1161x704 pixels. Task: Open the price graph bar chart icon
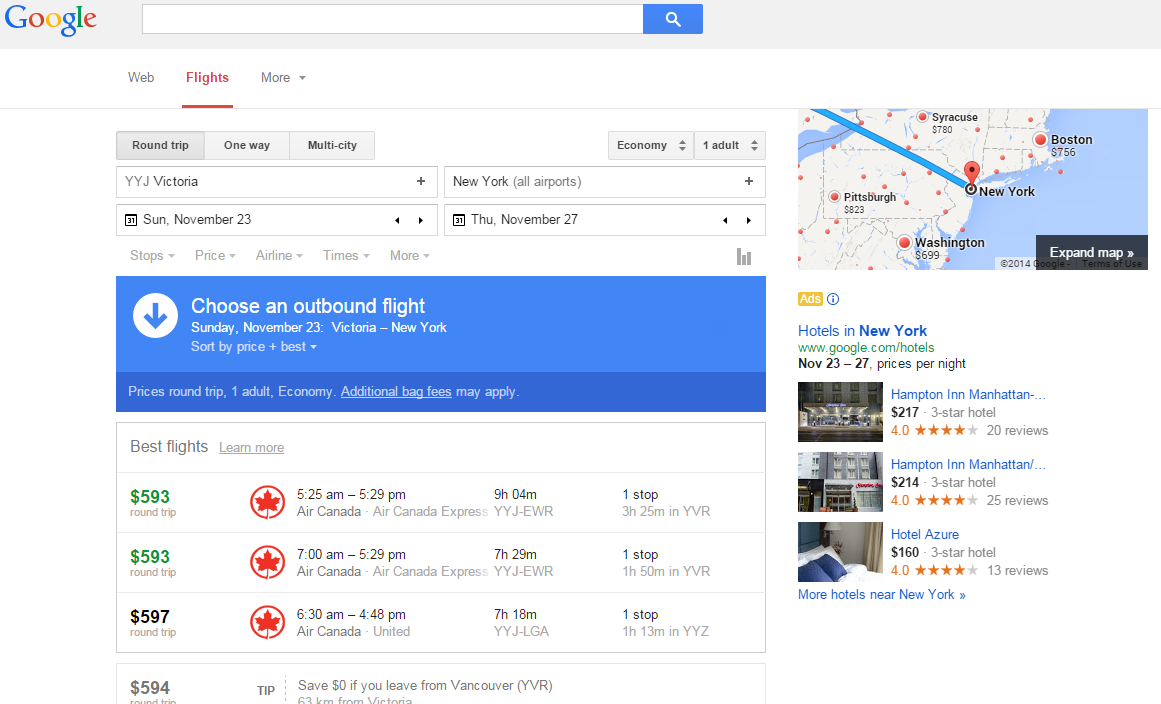[x=743, y=257]
